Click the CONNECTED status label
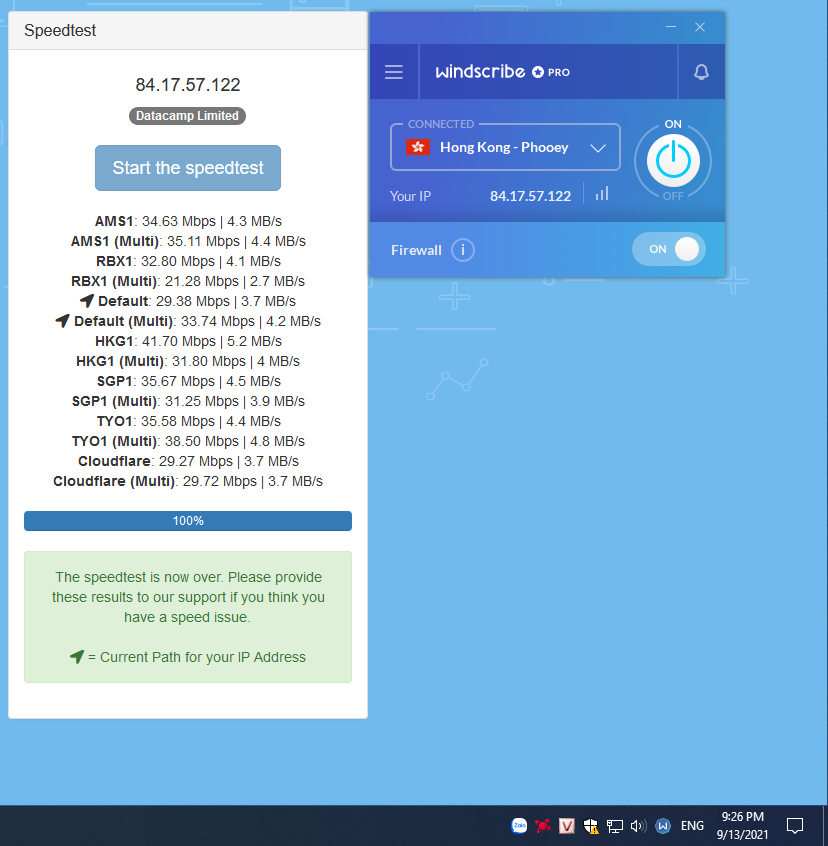828x846 pixels. coord(441,124)
